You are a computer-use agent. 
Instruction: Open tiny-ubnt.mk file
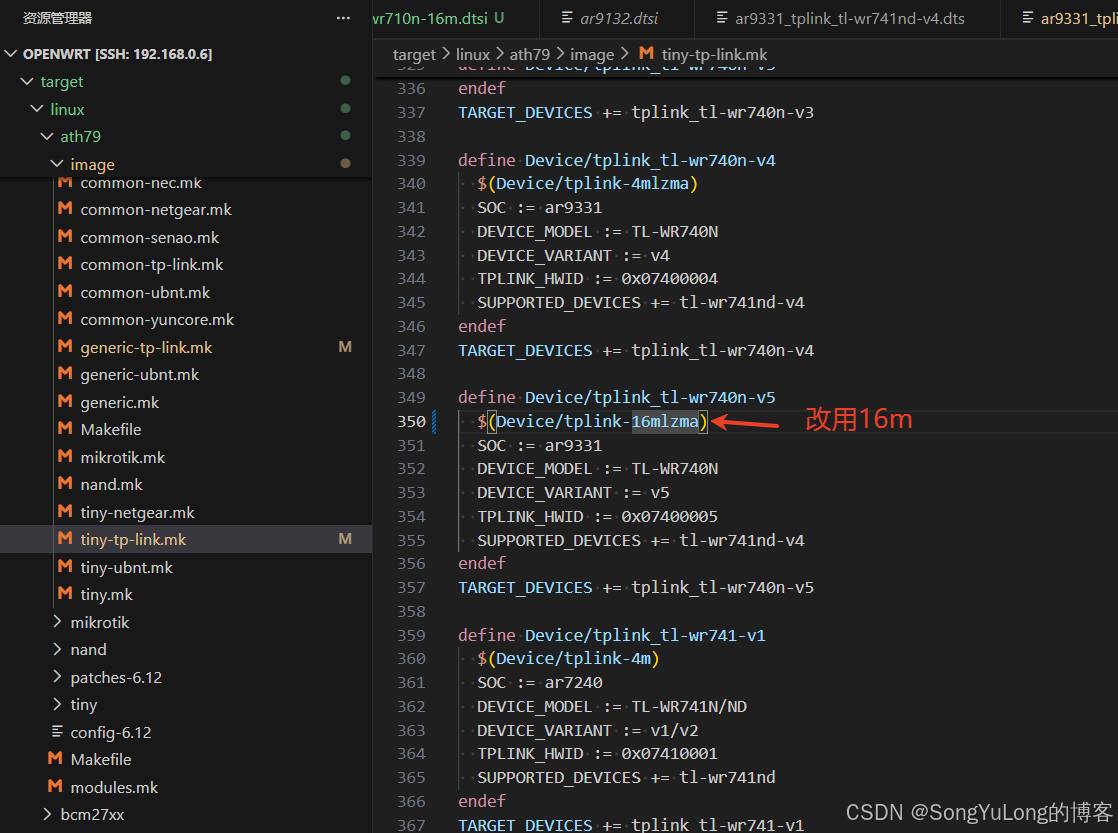pyautogui.click(x=126, y=567)
